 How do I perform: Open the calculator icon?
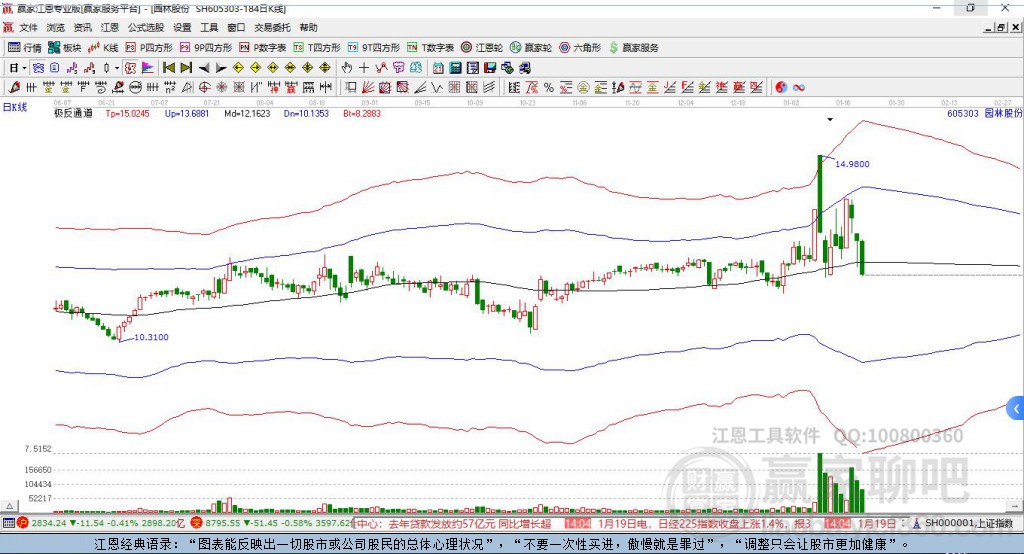pos(456,68)
